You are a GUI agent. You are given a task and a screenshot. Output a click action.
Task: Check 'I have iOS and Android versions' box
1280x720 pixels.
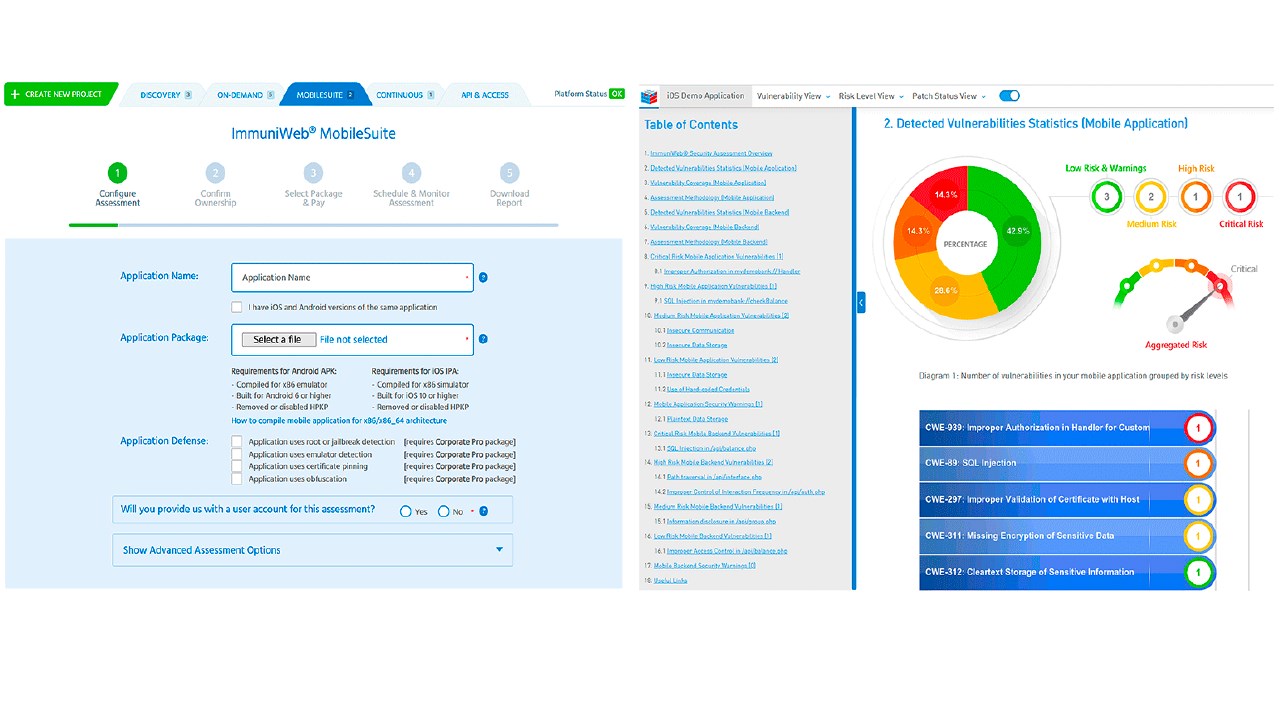[236, 307]
